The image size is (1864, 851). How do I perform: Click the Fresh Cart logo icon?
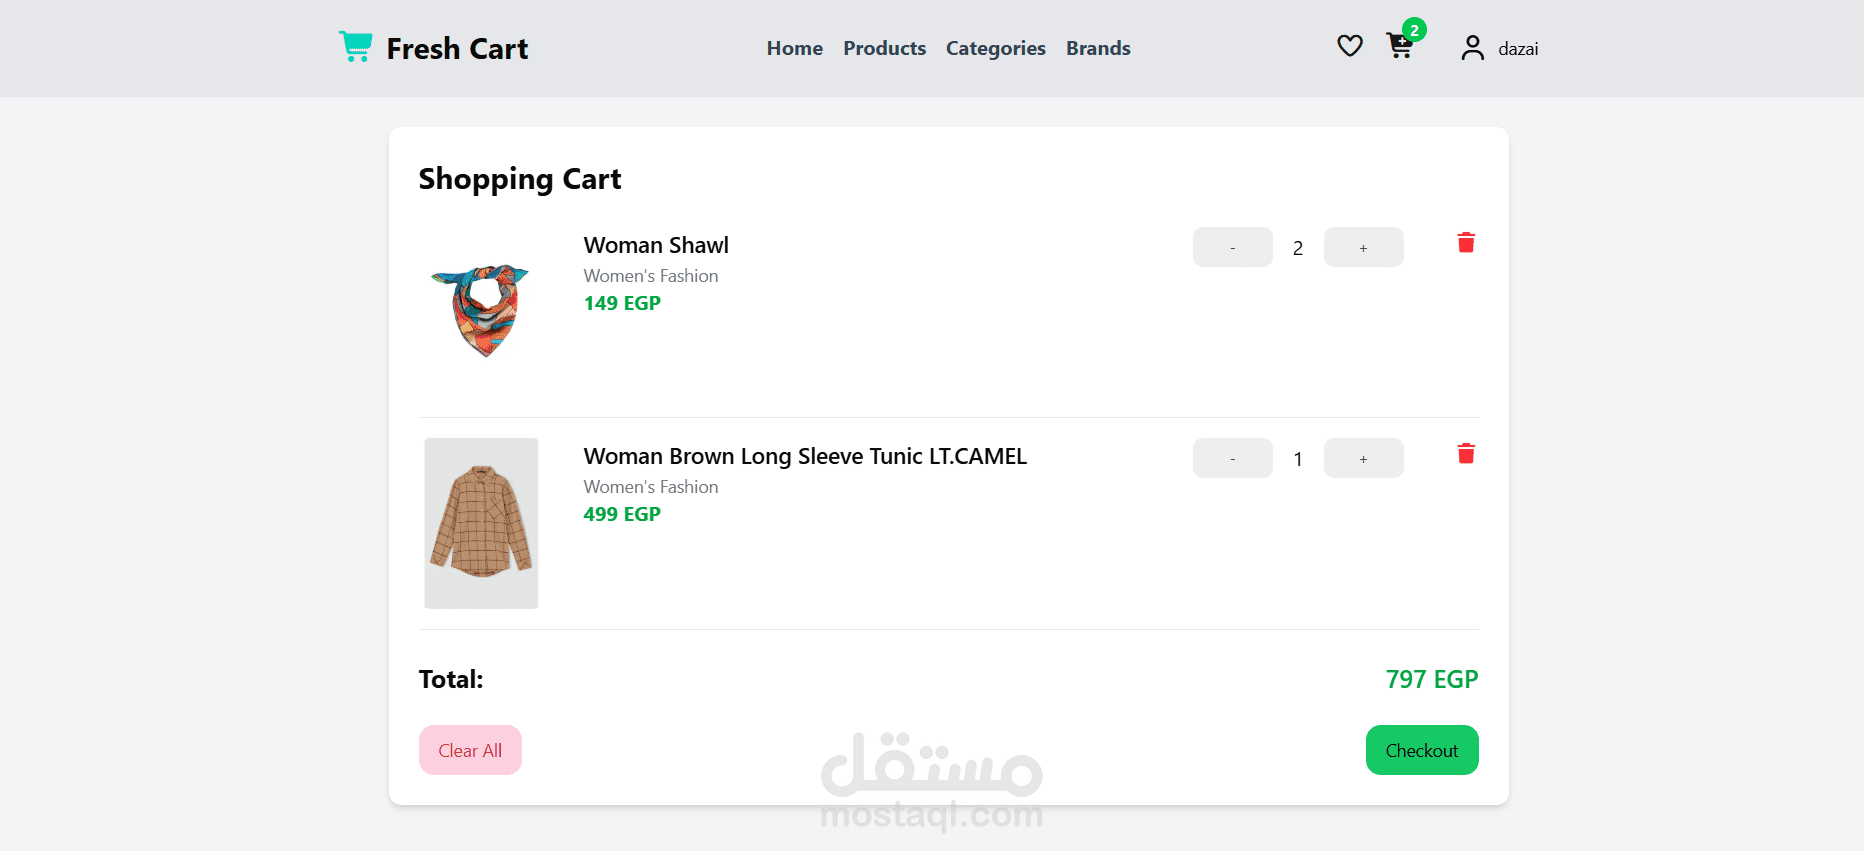tap(355, 47)
